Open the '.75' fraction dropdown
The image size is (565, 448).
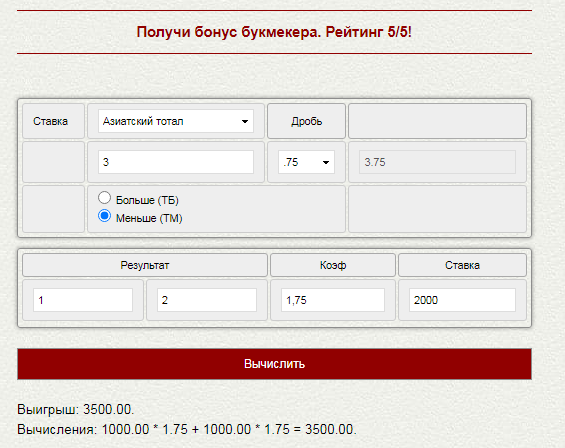tap(306, 162)
